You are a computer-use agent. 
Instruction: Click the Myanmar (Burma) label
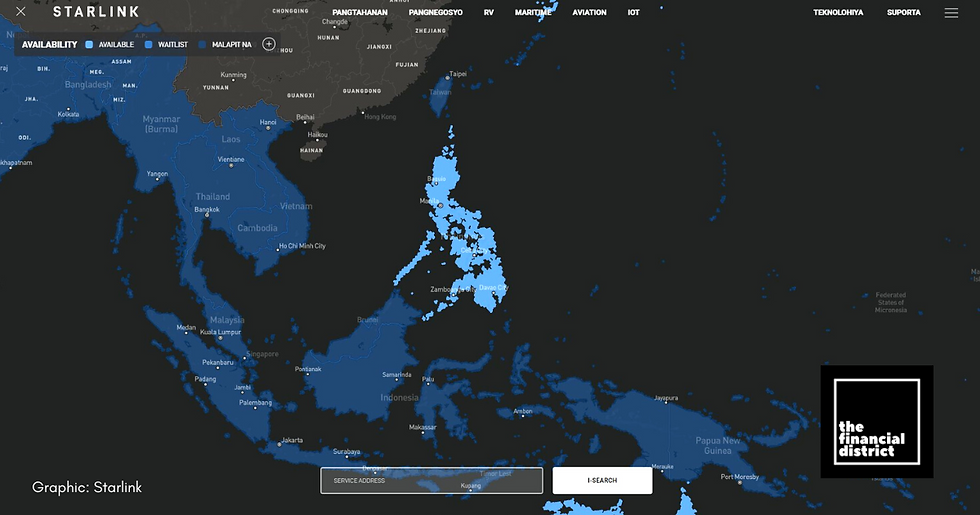click(161, 124)
